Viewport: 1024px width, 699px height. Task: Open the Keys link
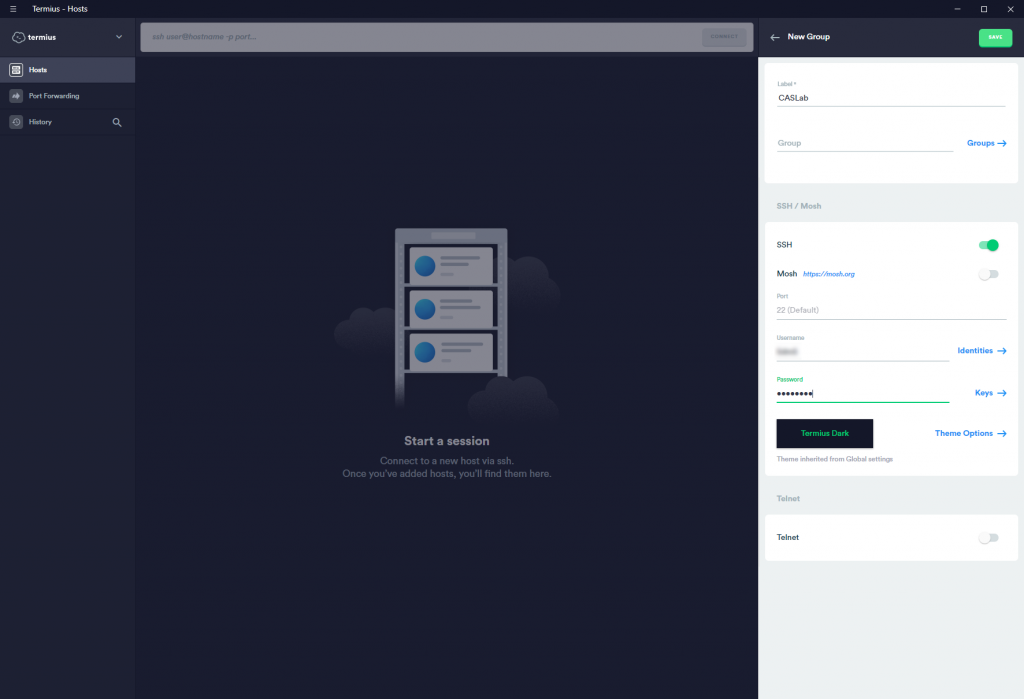pos(990,393)
